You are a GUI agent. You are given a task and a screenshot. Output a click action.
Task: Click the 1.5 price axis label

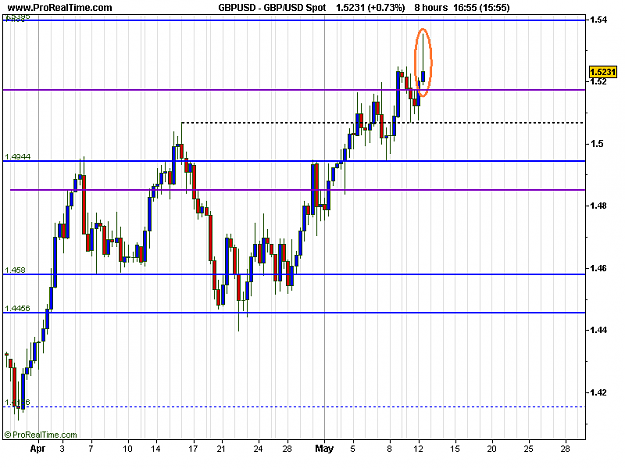(x=597, y=144)
